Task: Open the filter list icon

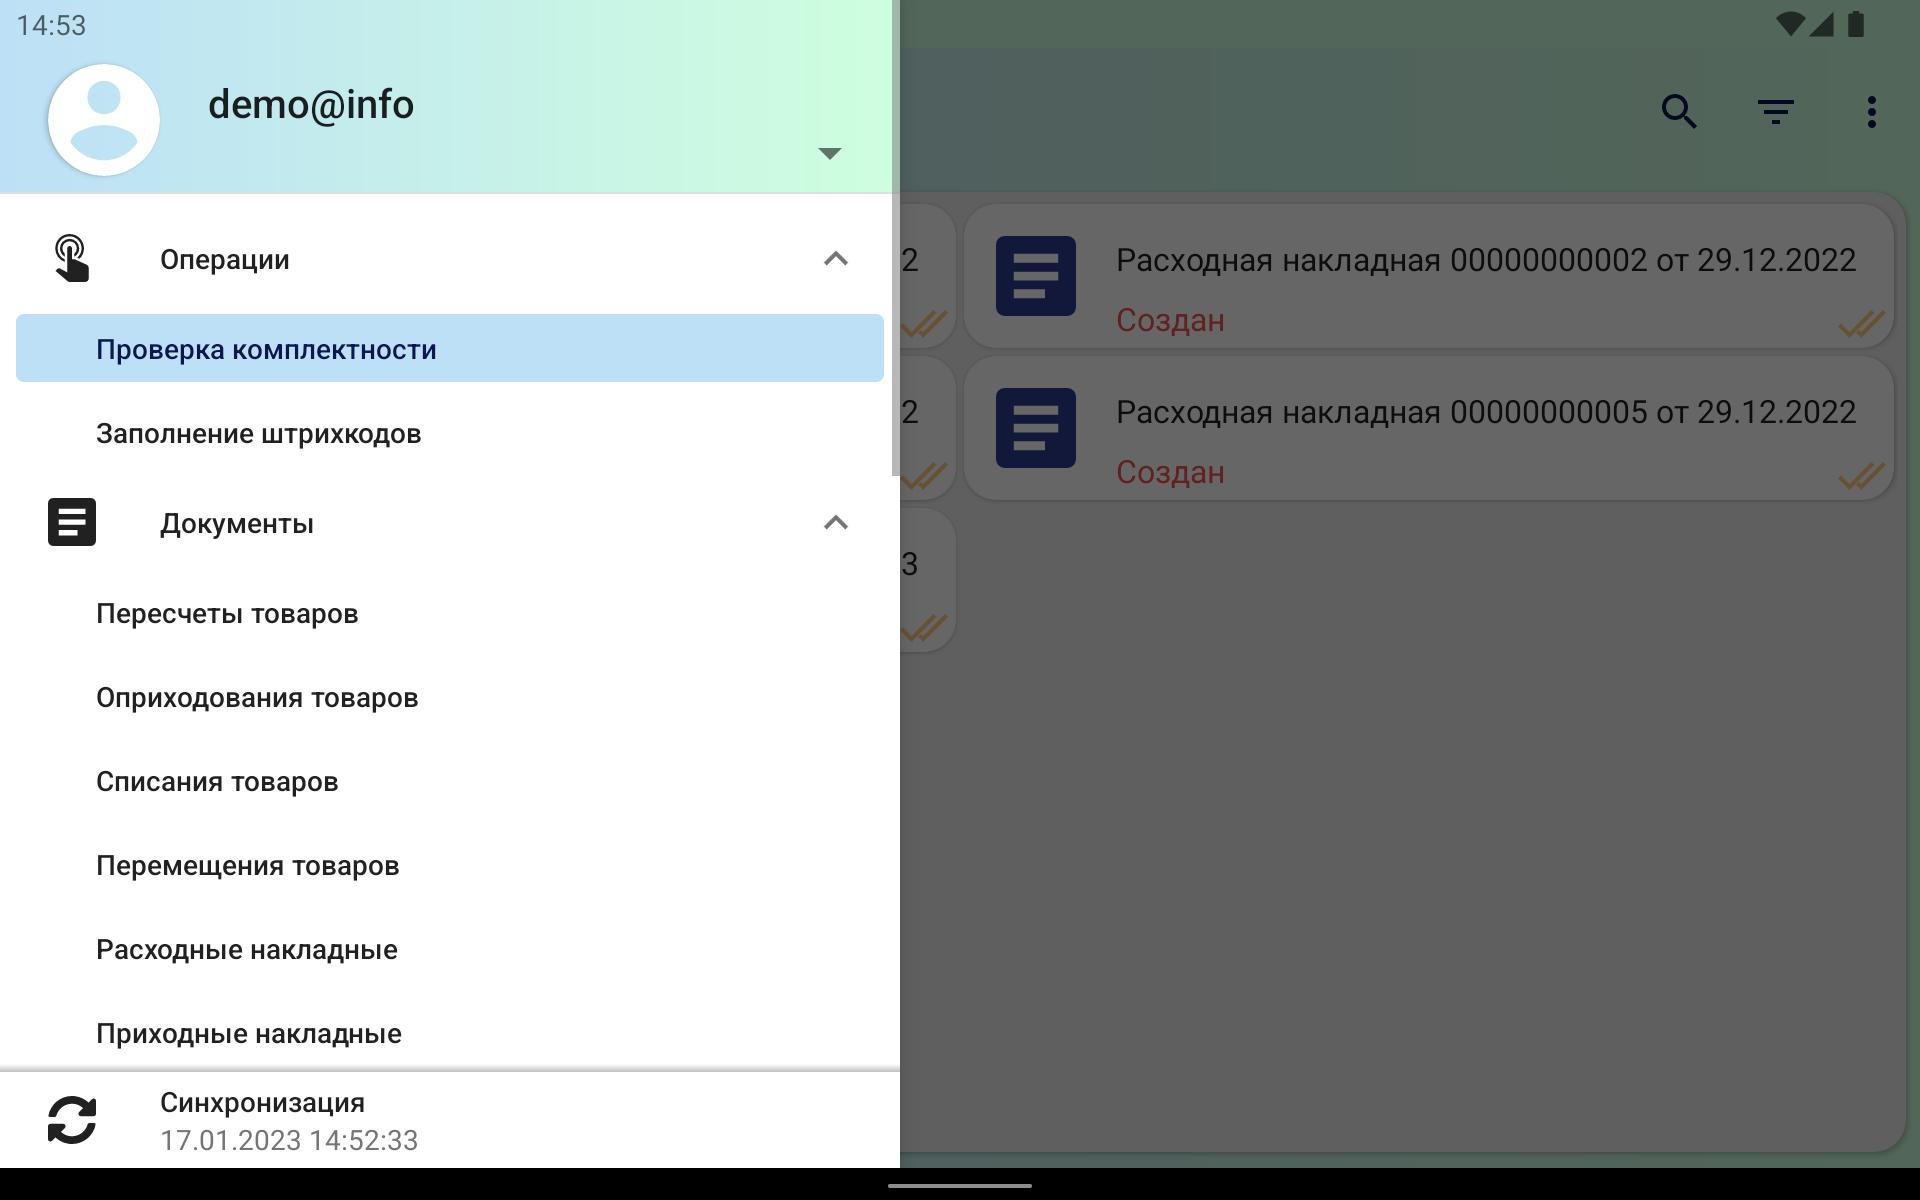Action: (1775, 111)
